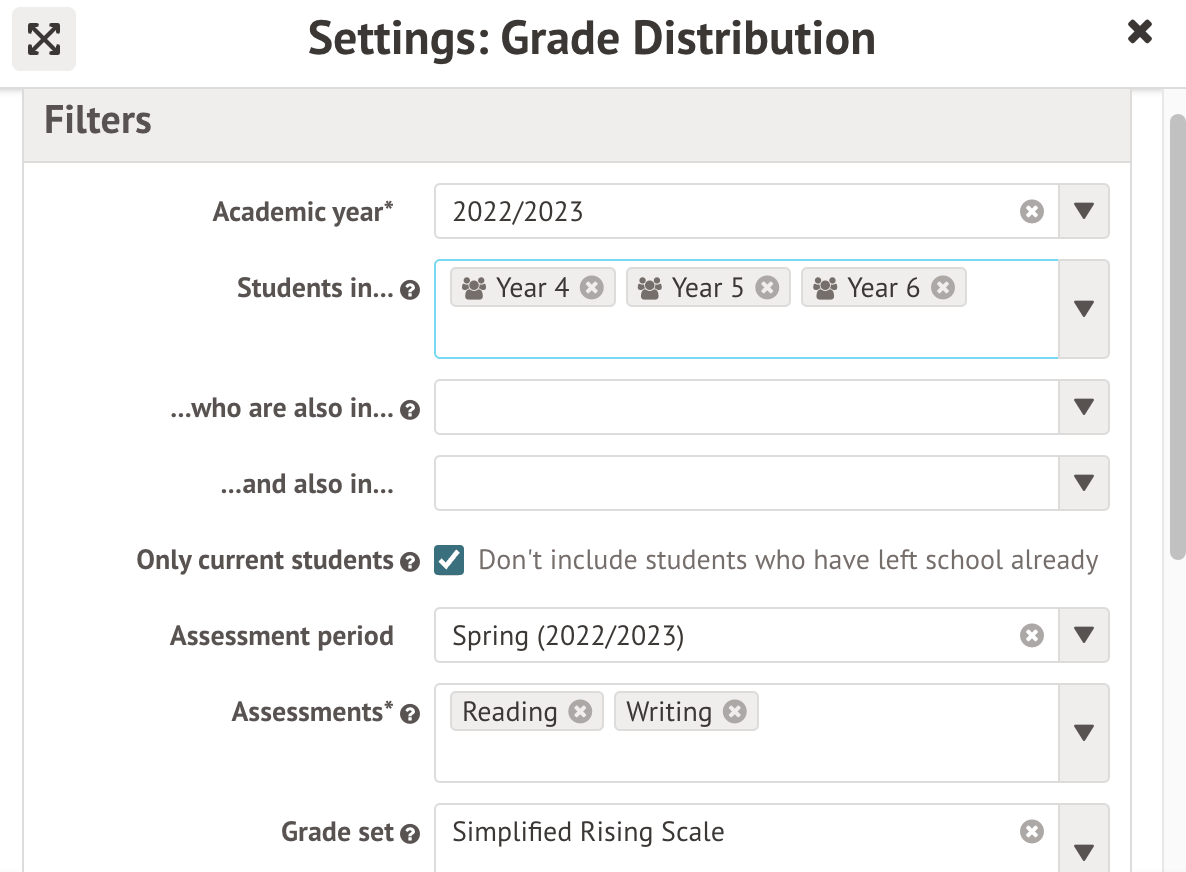Close the Grade Distribution settings dialog
The width and height of the screenshot is (1186, 872).
pos(1140,33)
